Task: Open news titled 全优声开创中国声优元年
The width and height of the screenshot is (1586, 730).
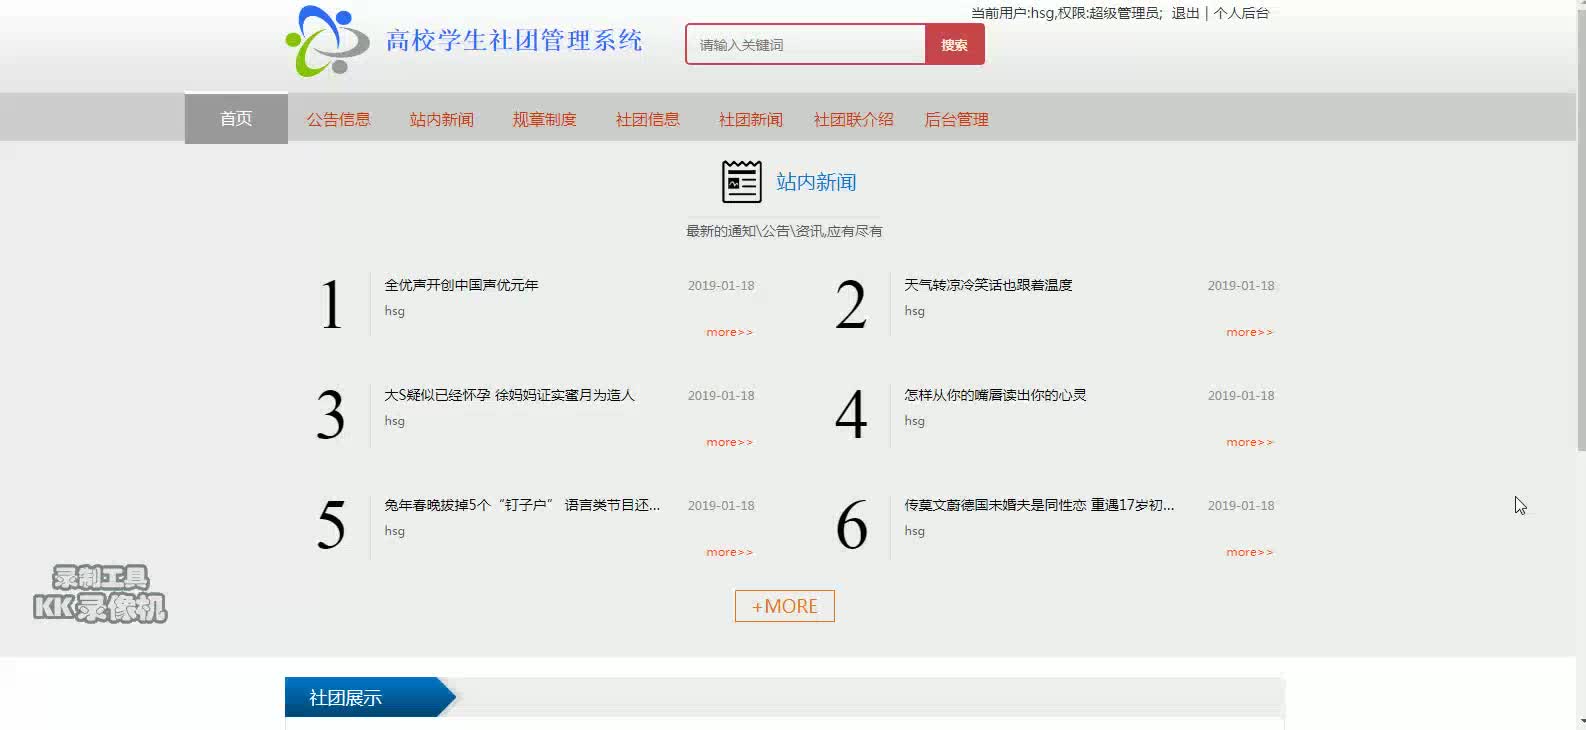Action: coord(461,285)
